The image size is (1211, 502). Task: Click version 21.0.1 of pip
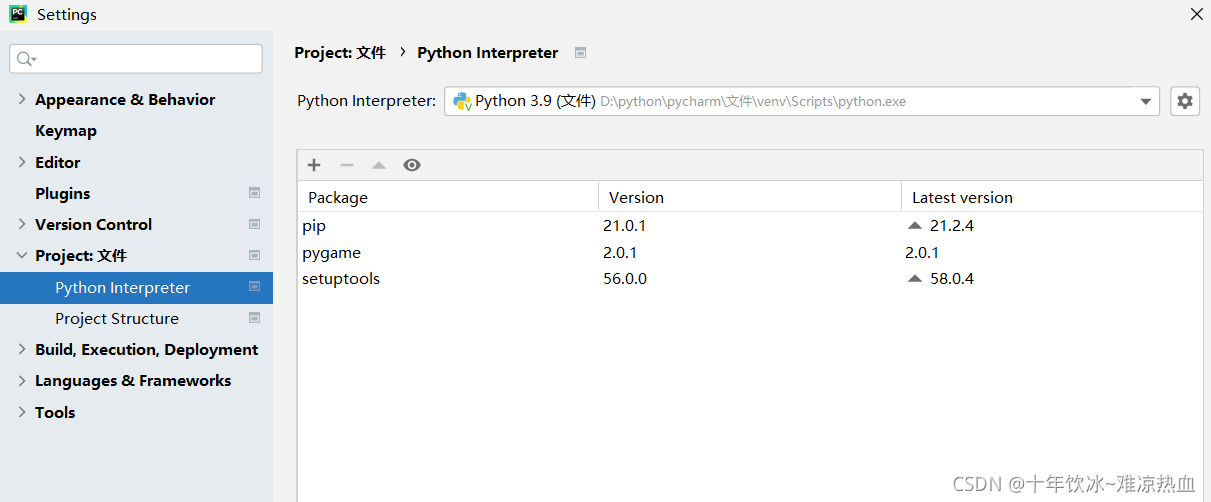tap(624, 226)
